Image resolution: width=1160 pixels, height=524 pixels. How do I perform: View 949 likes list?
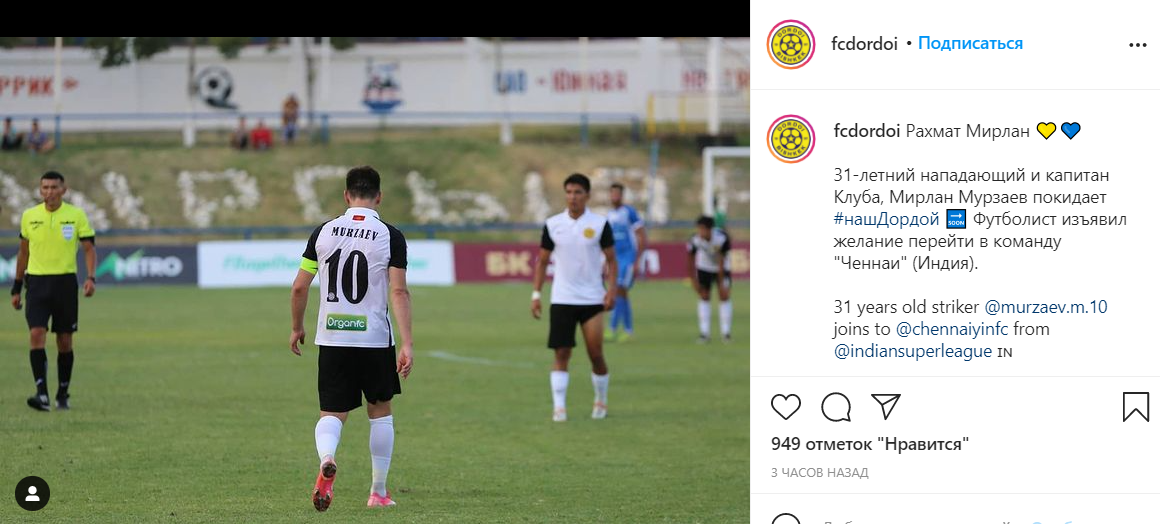click(870, 444)
